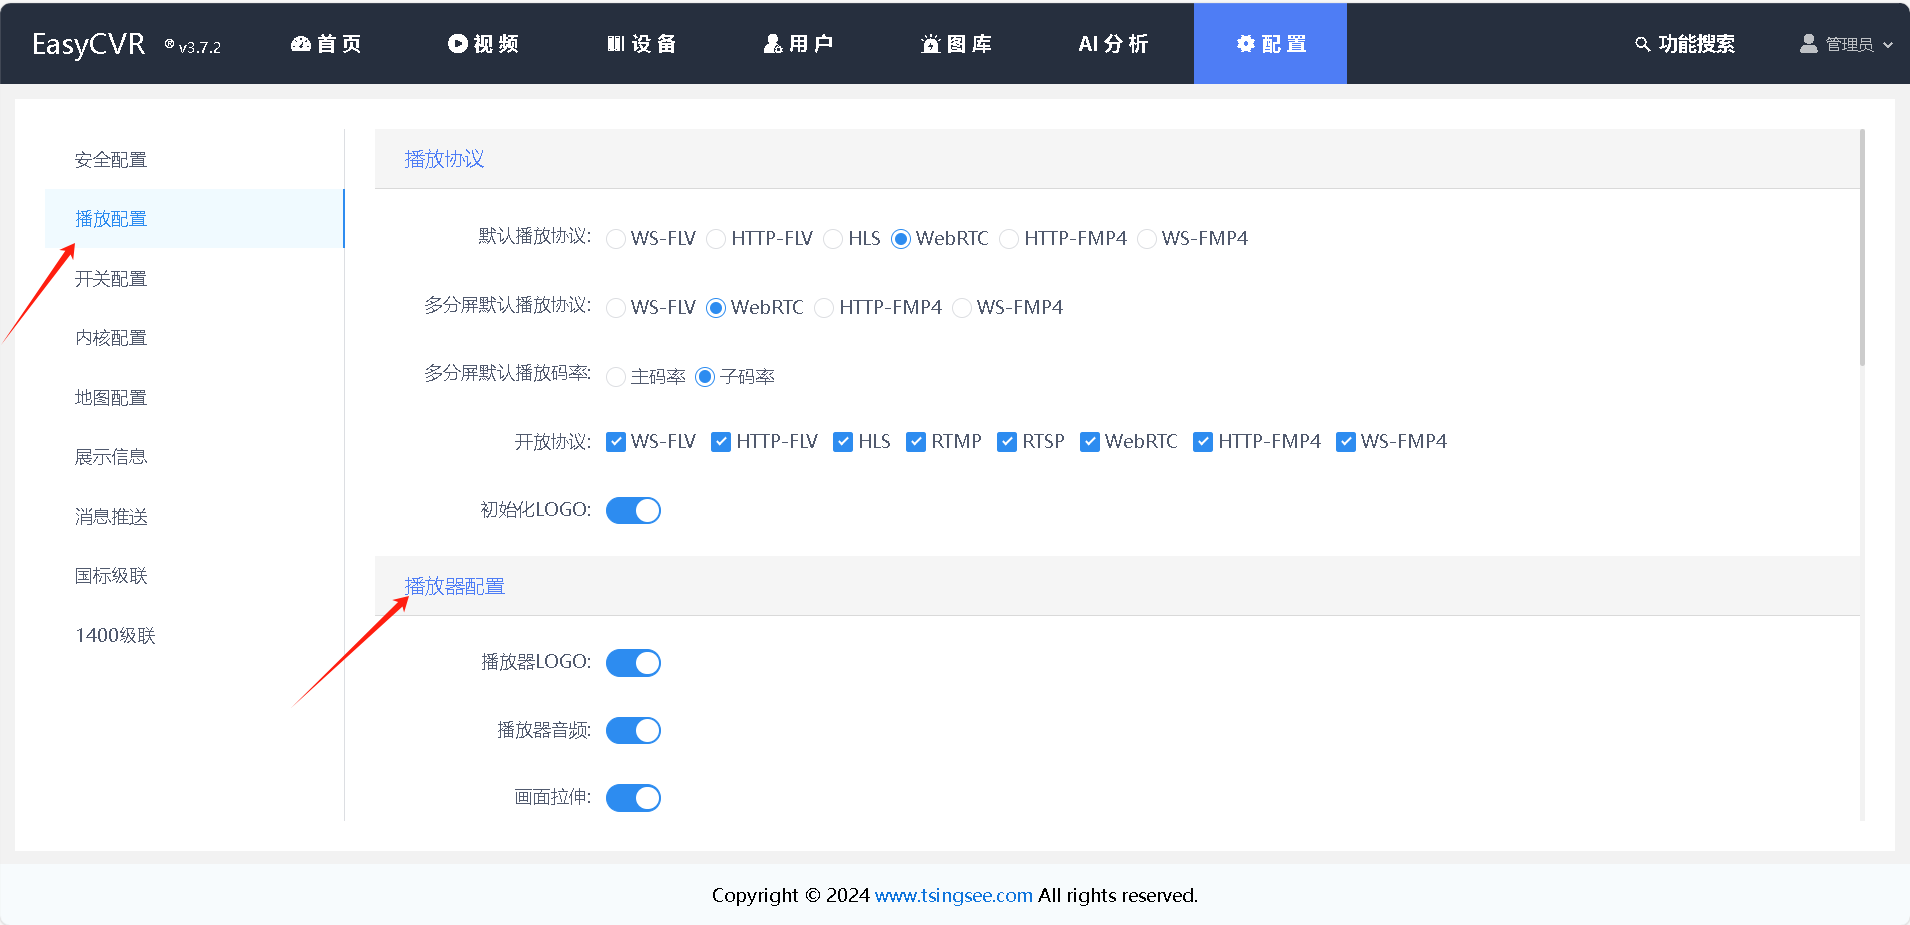1910x925 pixels.
Task: Visit the www.tsingsee.com link
Action: coord(952,895)
